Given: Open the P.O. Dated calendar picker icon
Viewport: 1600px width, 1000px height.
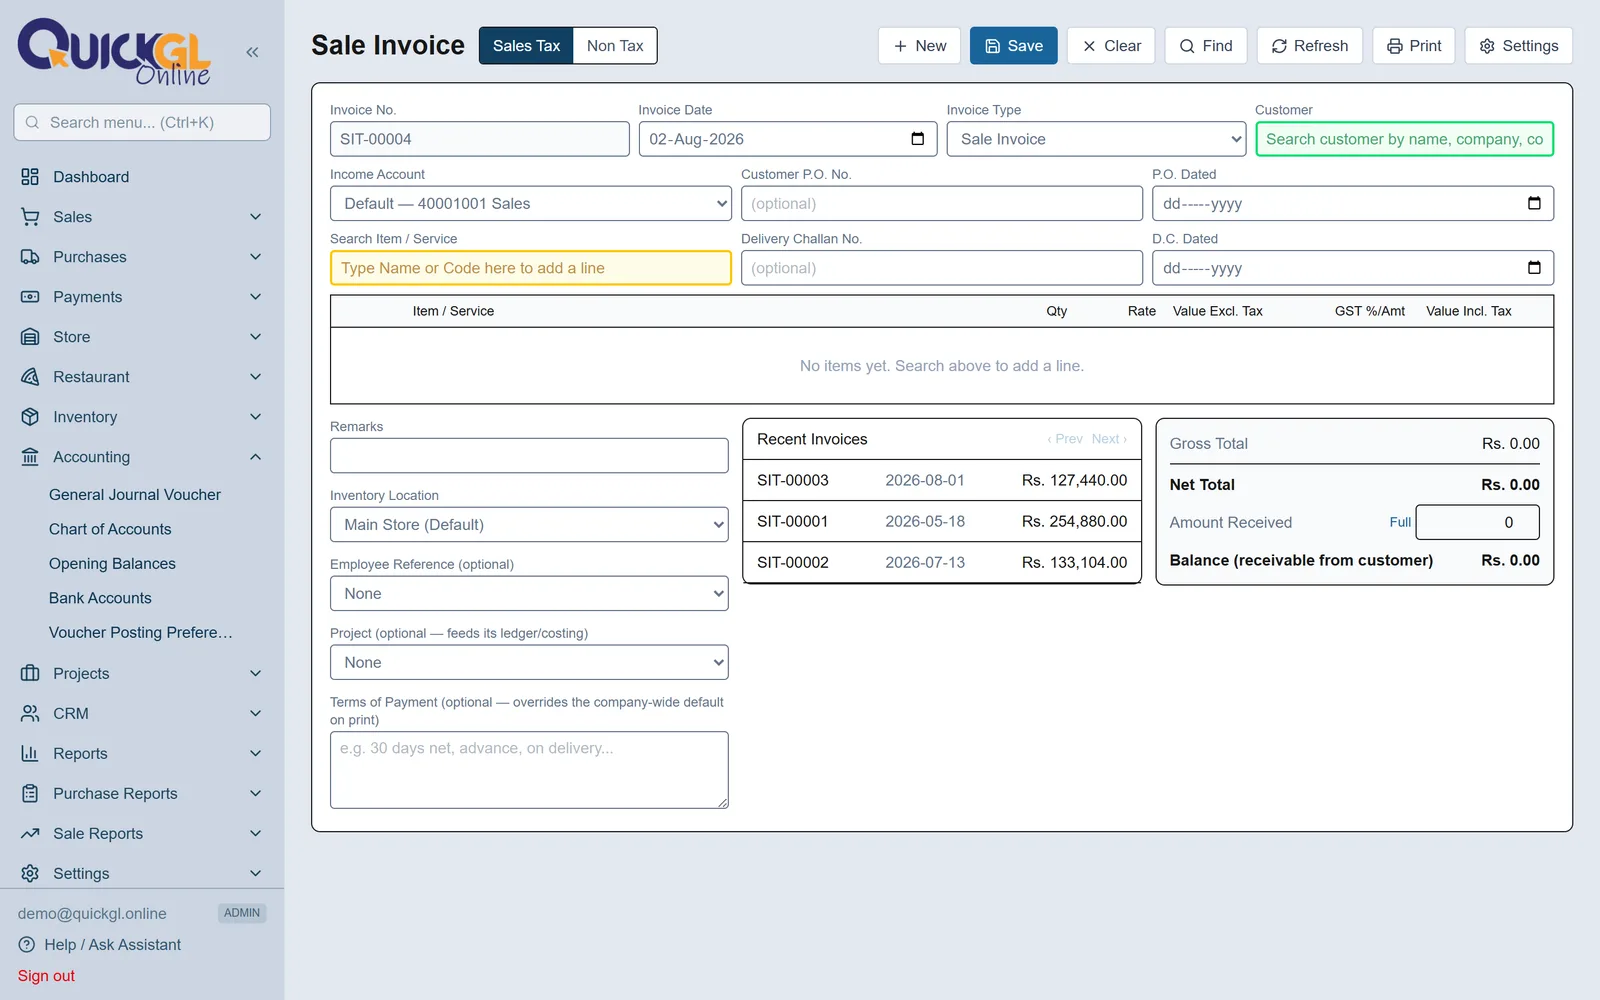Looking at the screenshot, I should coord(1534,203).
